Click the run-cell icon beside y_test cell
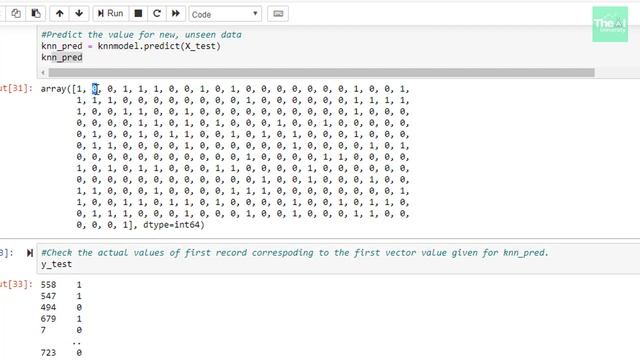The height and width of the screenshot is (360, 640). (30, 253)
